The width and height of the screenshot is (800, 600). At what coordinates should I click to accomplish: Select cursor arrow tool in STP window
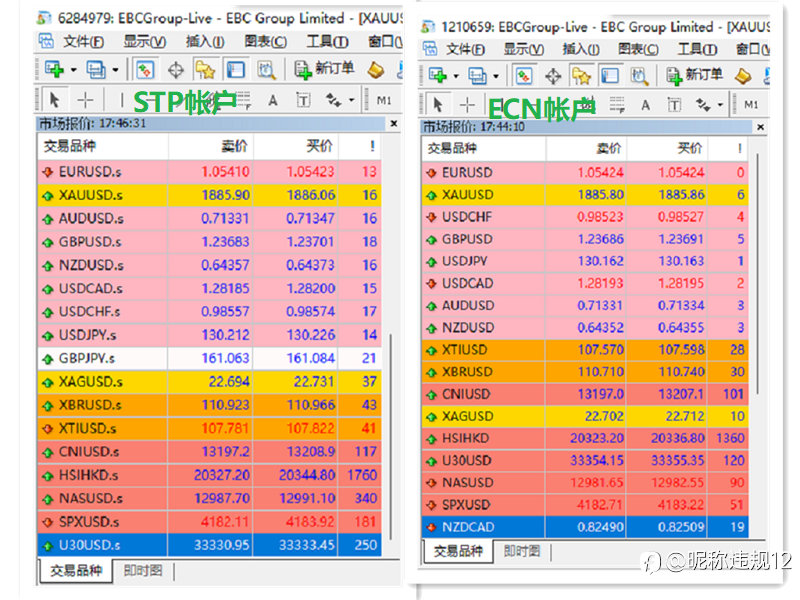(x=55, y=100)
